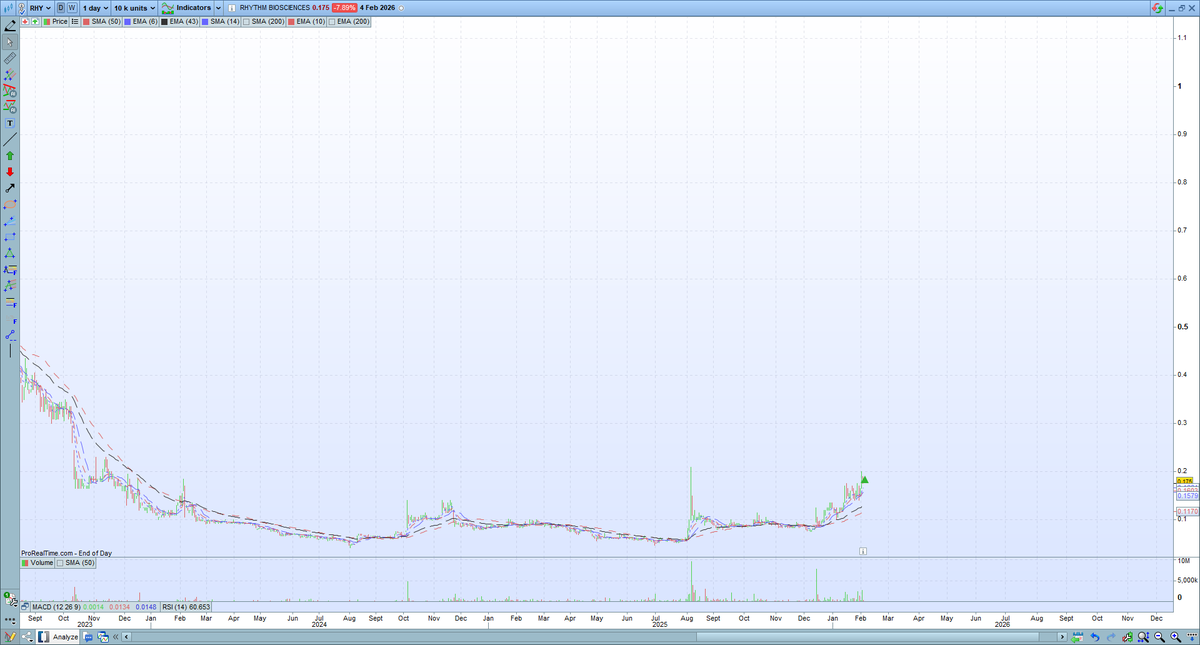Image resolution: width=1200 pixels, height=645 pixels.
Task: Select the diagonal line drawing tool
Action: click(10, 139)
